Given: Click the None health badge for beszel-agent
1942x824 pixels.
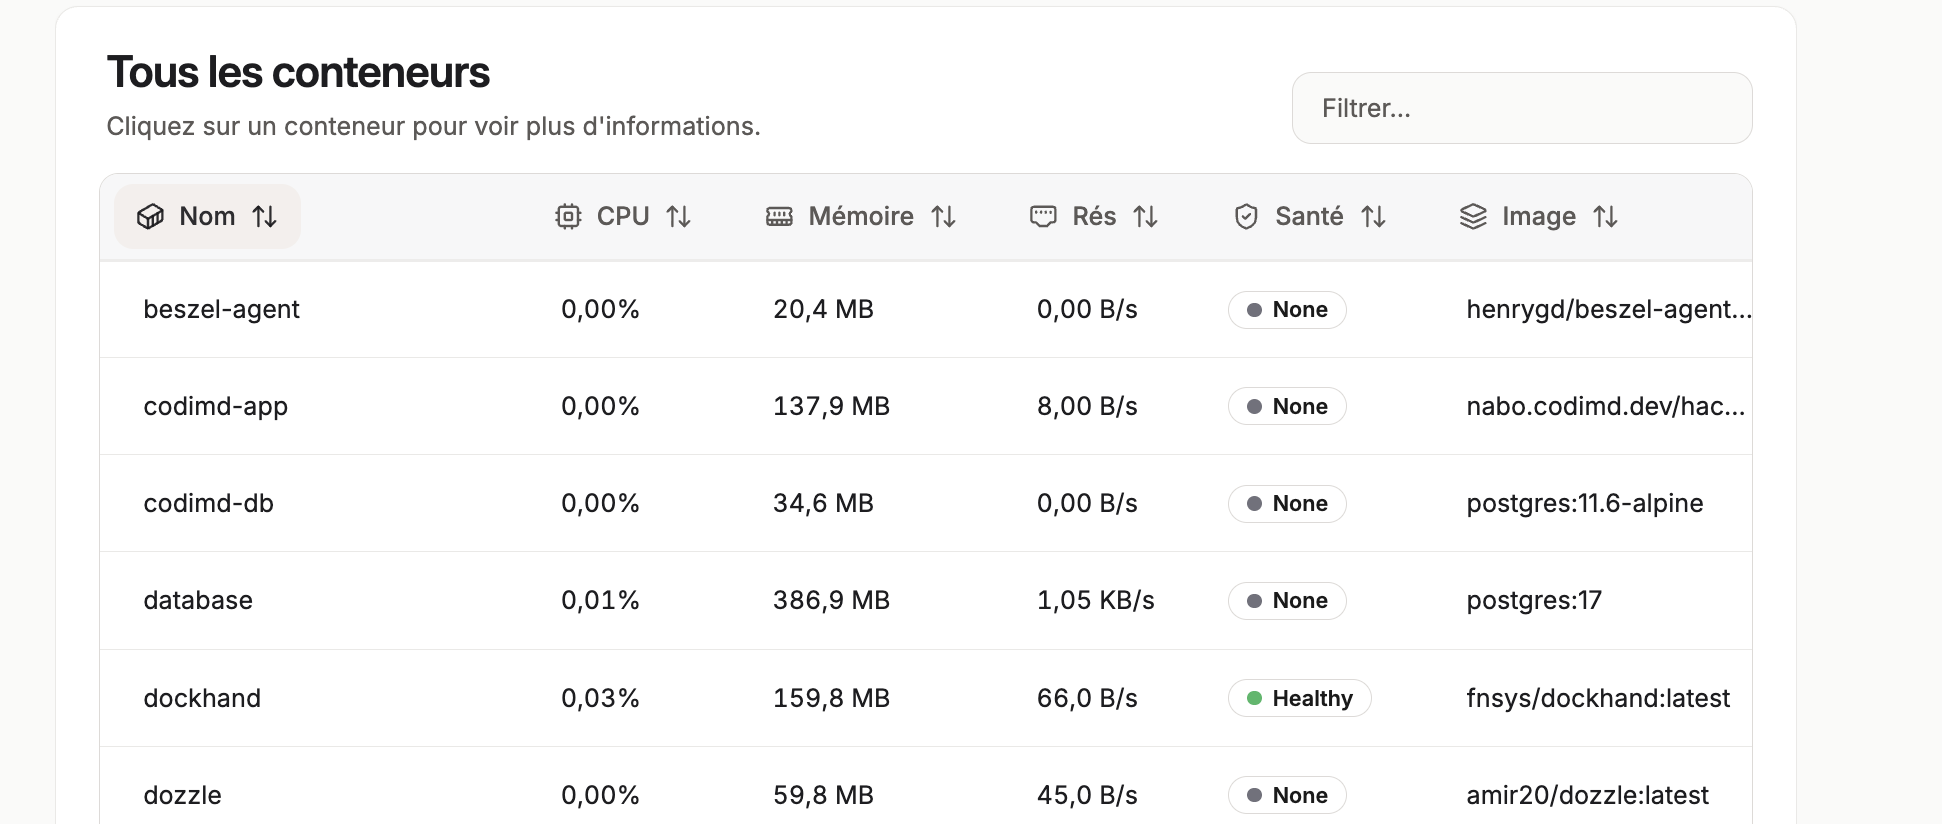Looking at the screenshot, I should coord(1287,310).
